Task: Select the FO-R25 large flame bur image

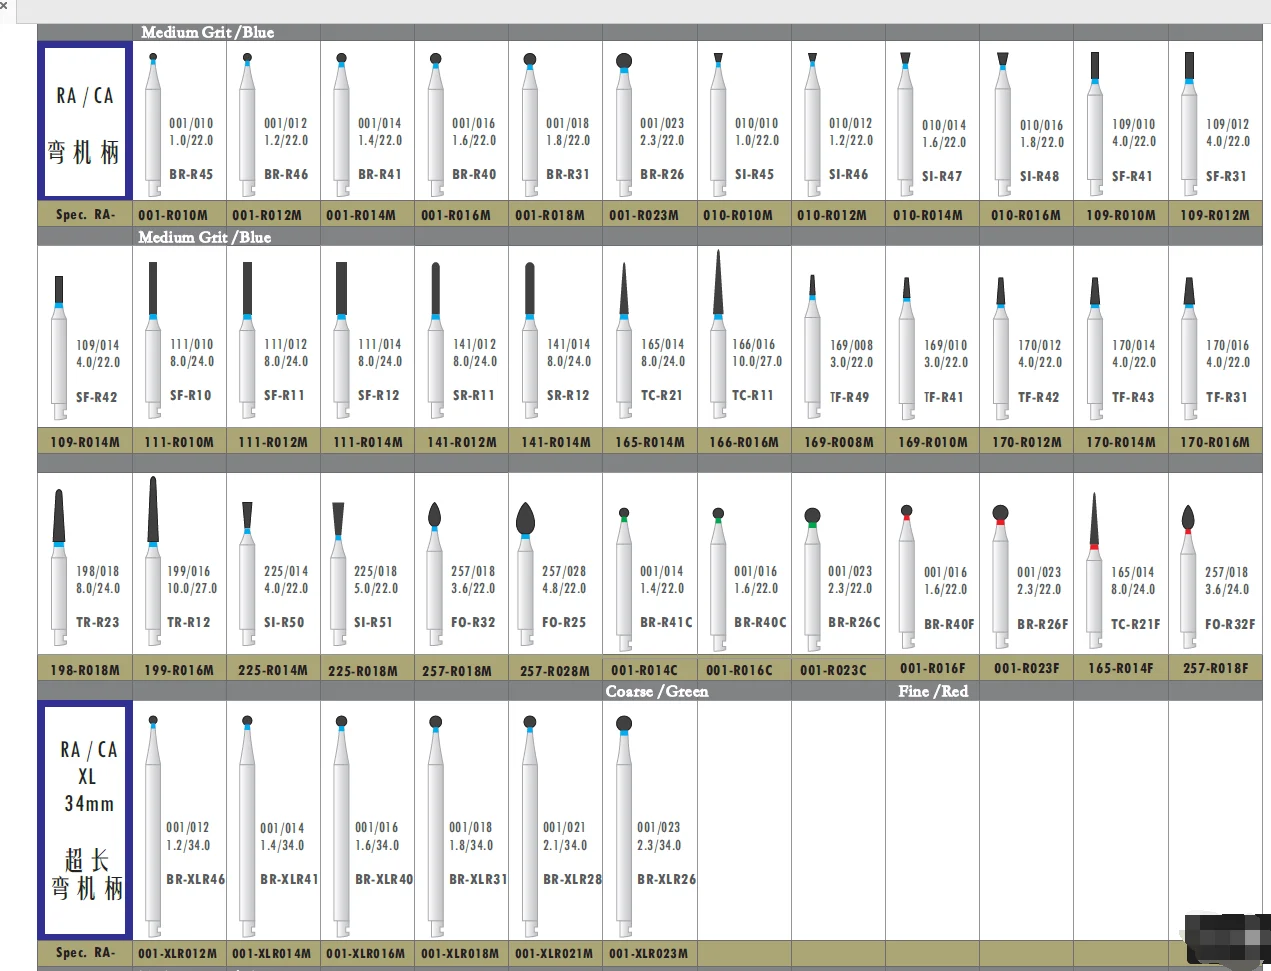Action: coord(525,574)
